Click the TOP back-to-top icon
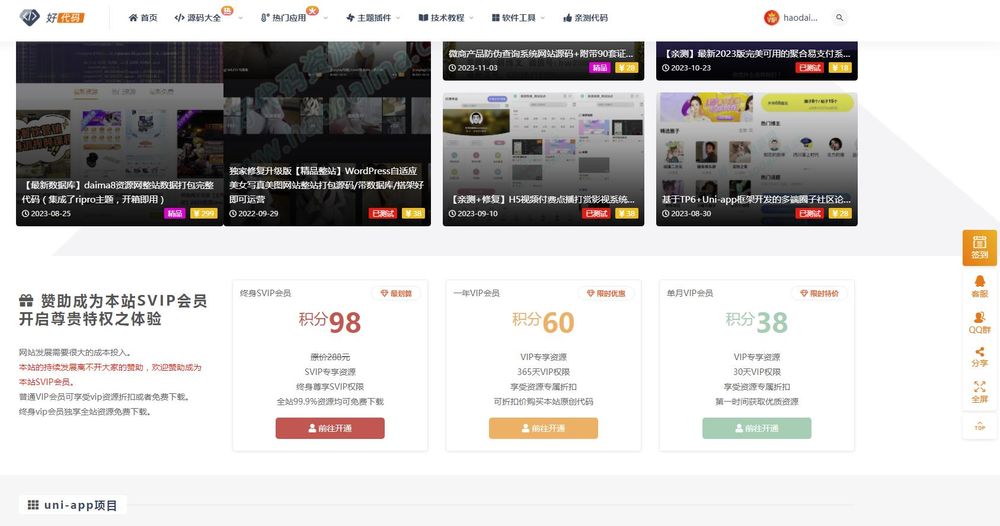 tap(980, 427)
